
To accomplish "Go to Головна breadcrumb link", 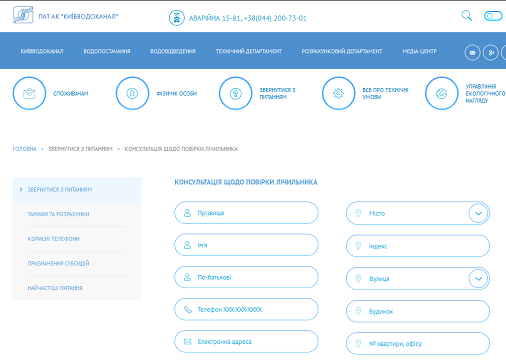I will point(24,149).
